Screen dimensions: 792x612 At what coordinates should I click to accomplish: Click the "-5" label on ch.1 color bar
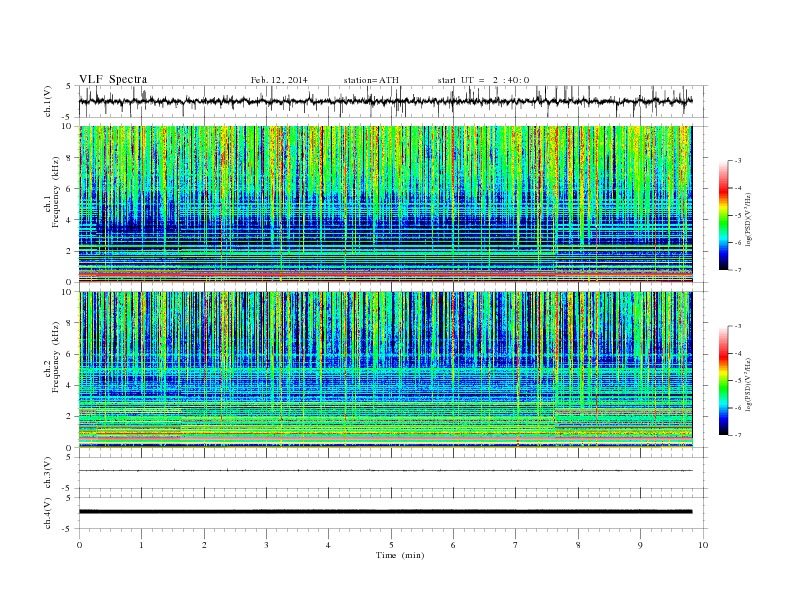point(737,215)
